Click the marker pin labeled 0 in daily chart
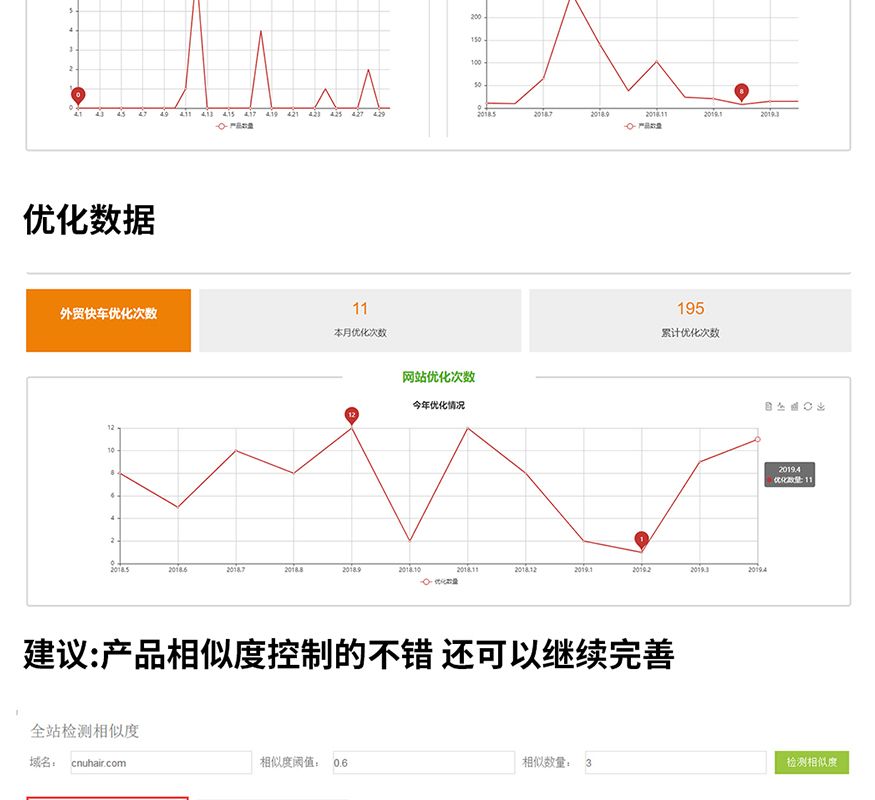This screenshot has height=800, width=875. point(78,95)
